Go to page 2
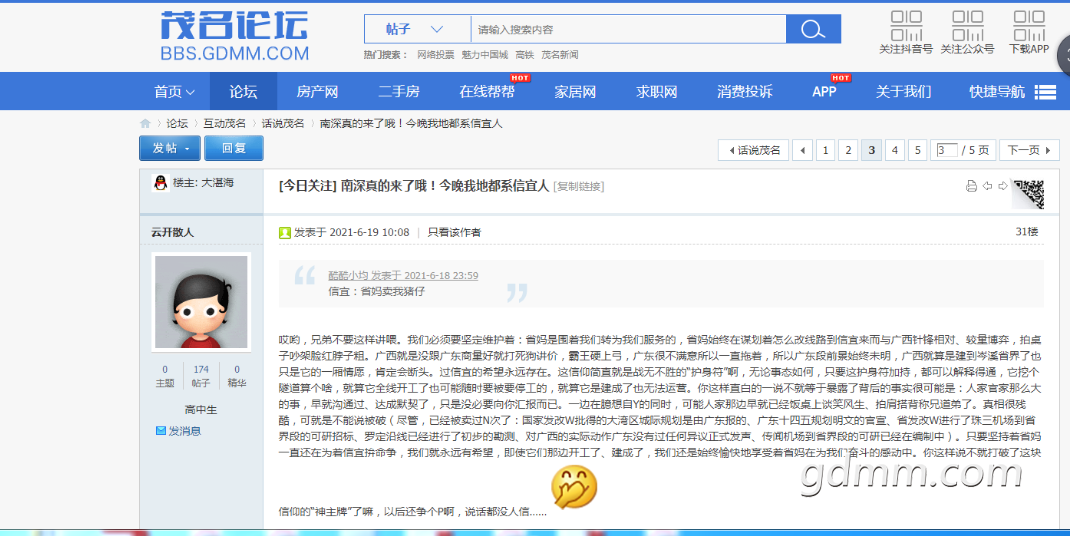Screen dimensions: 1070x536 point(848,150)
